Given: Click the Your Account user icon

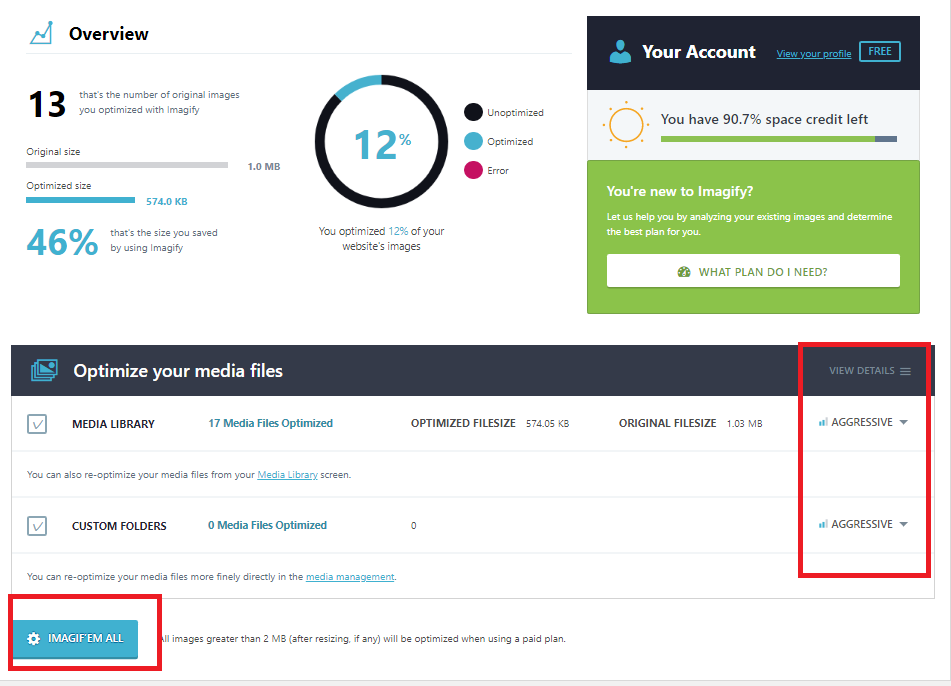Looking at the screenshot, I should coord(620,52).
